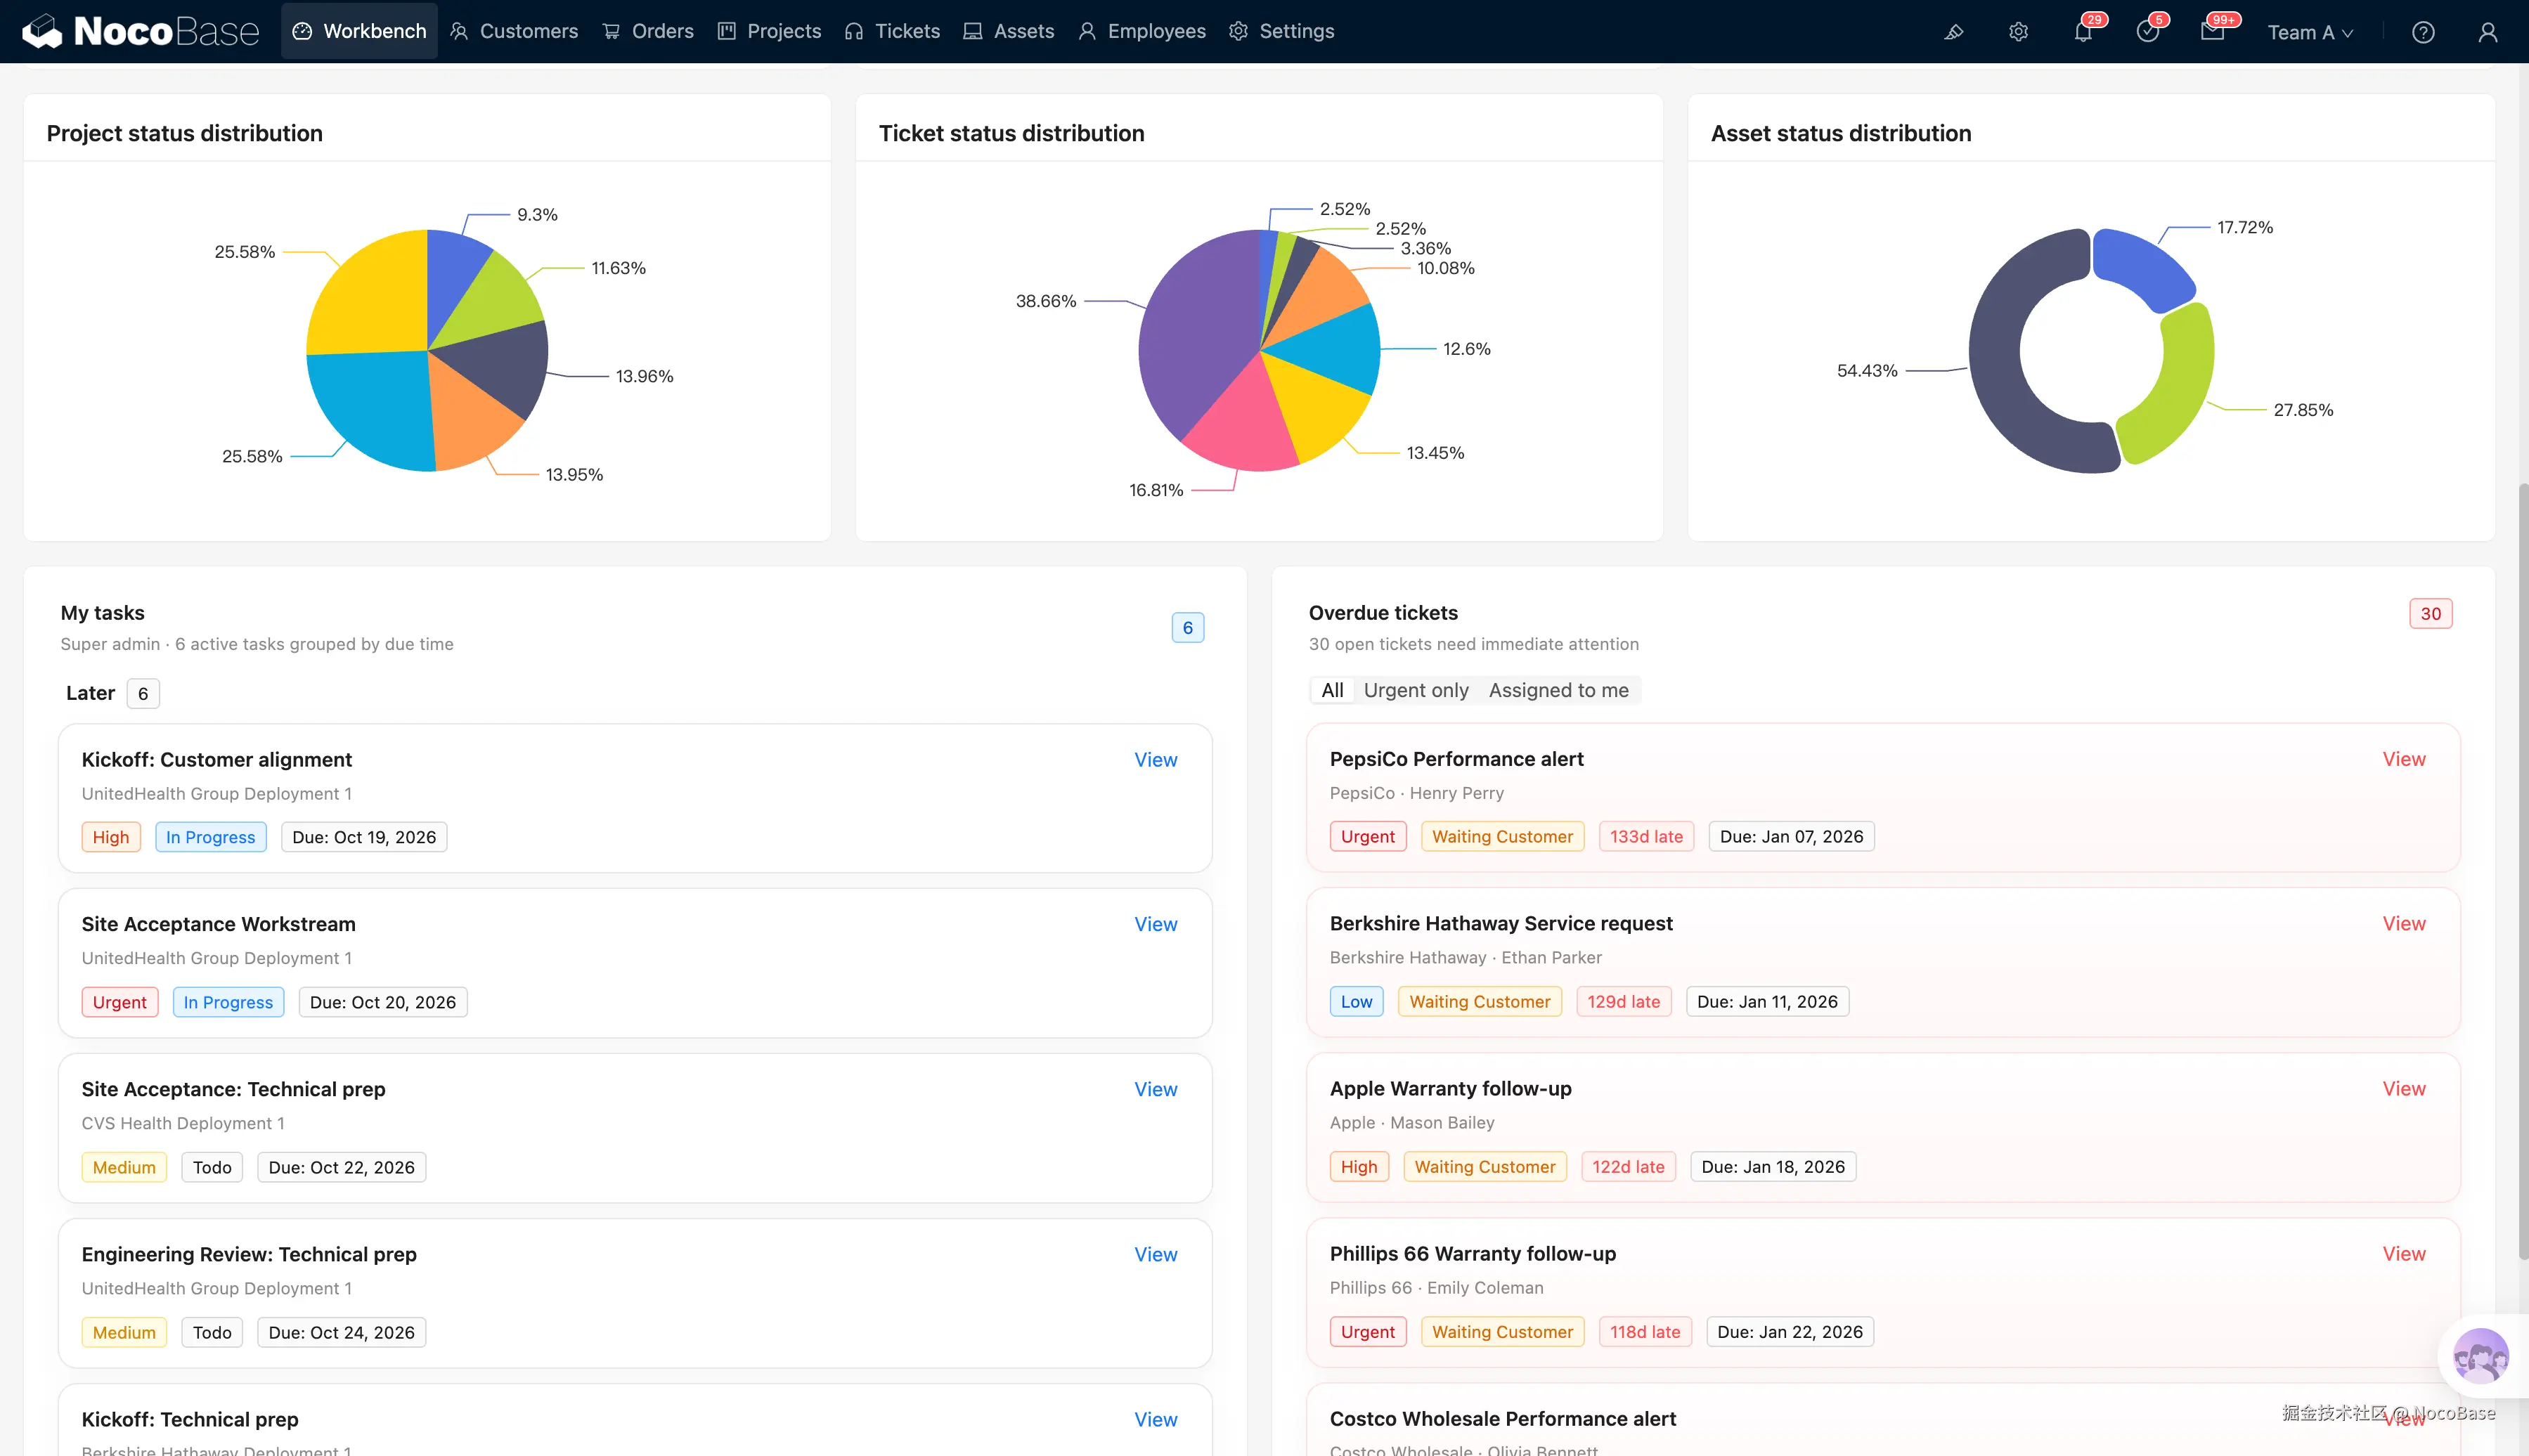Viewport: 2529px width, 1456px height.
Task: Open the Settings menu in navigation bar
Action: click(x=1281, y=31)
